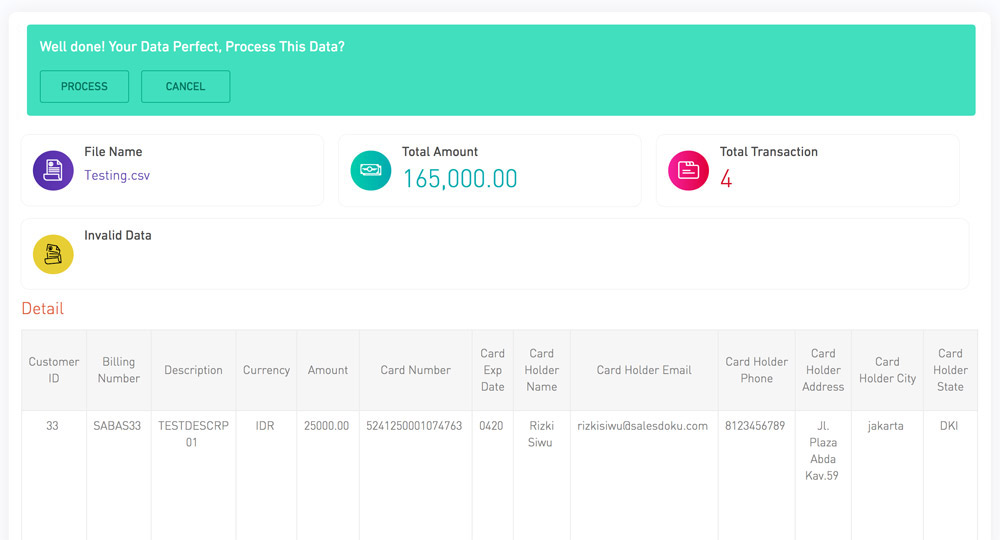Click the Description column header
The image size is (1000, 540).
click(193, 370)
